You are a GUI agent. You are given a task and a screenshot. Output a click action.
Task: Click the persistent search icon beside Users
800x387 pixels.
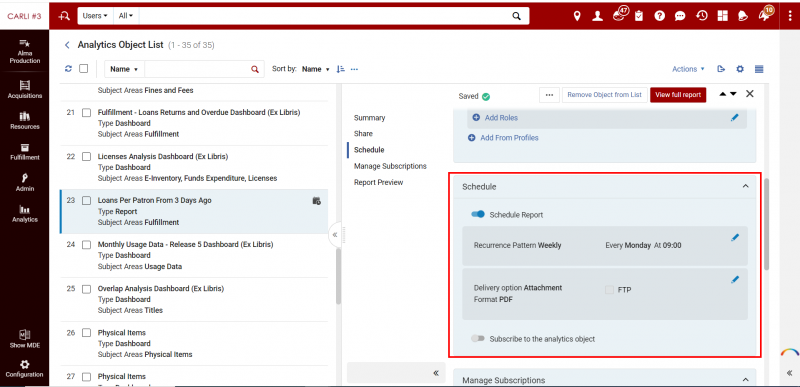coord(64,16)
